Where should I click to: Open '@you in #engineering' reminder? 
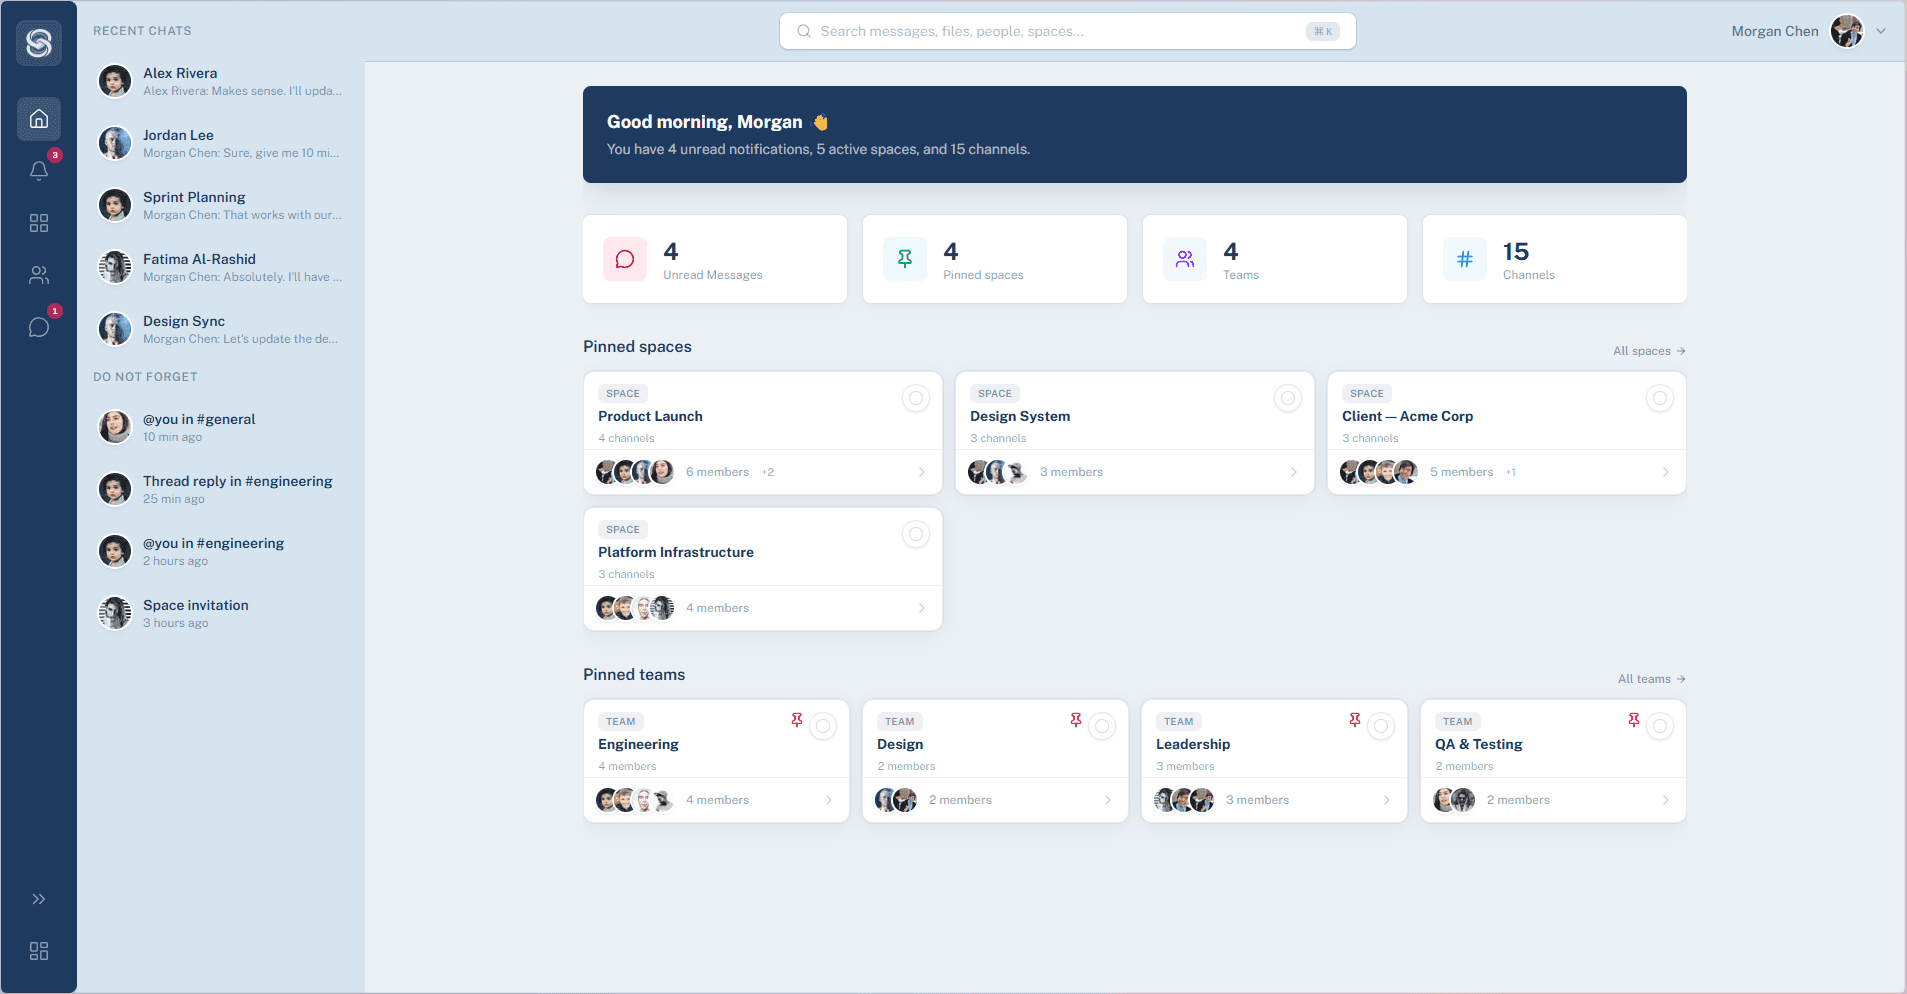(x=221, y=551)
